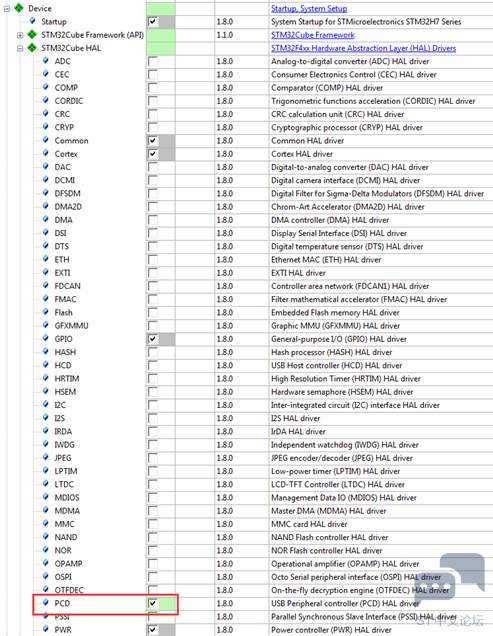Image resolution: width=493 pixels, height=636 pixels.
Task: Select the COMP tree item
Action: click(66, 88)
